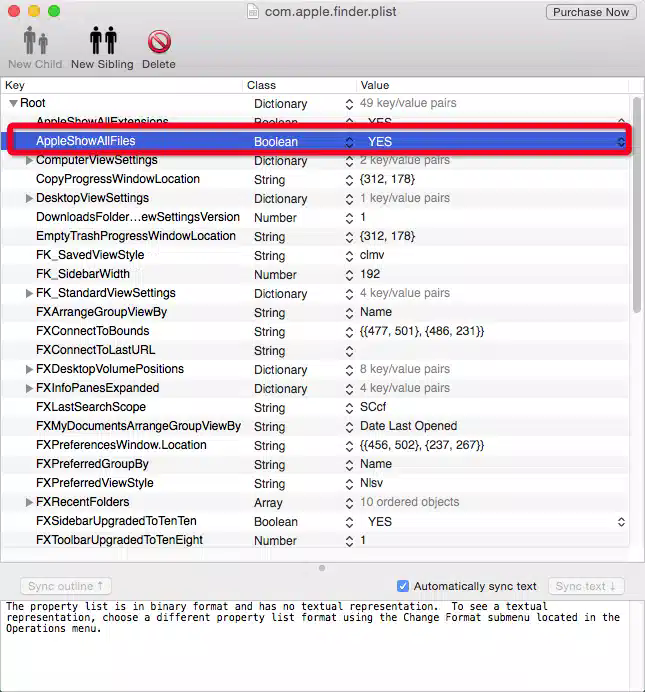Open class popup for ComputerViewSettings row
The image size is (645, 692).
click(349, 161)
